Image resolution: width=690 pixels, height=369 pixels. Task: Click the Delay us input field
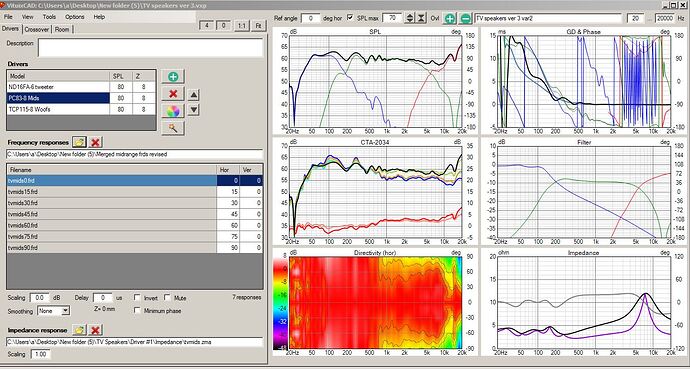point(103,298)
